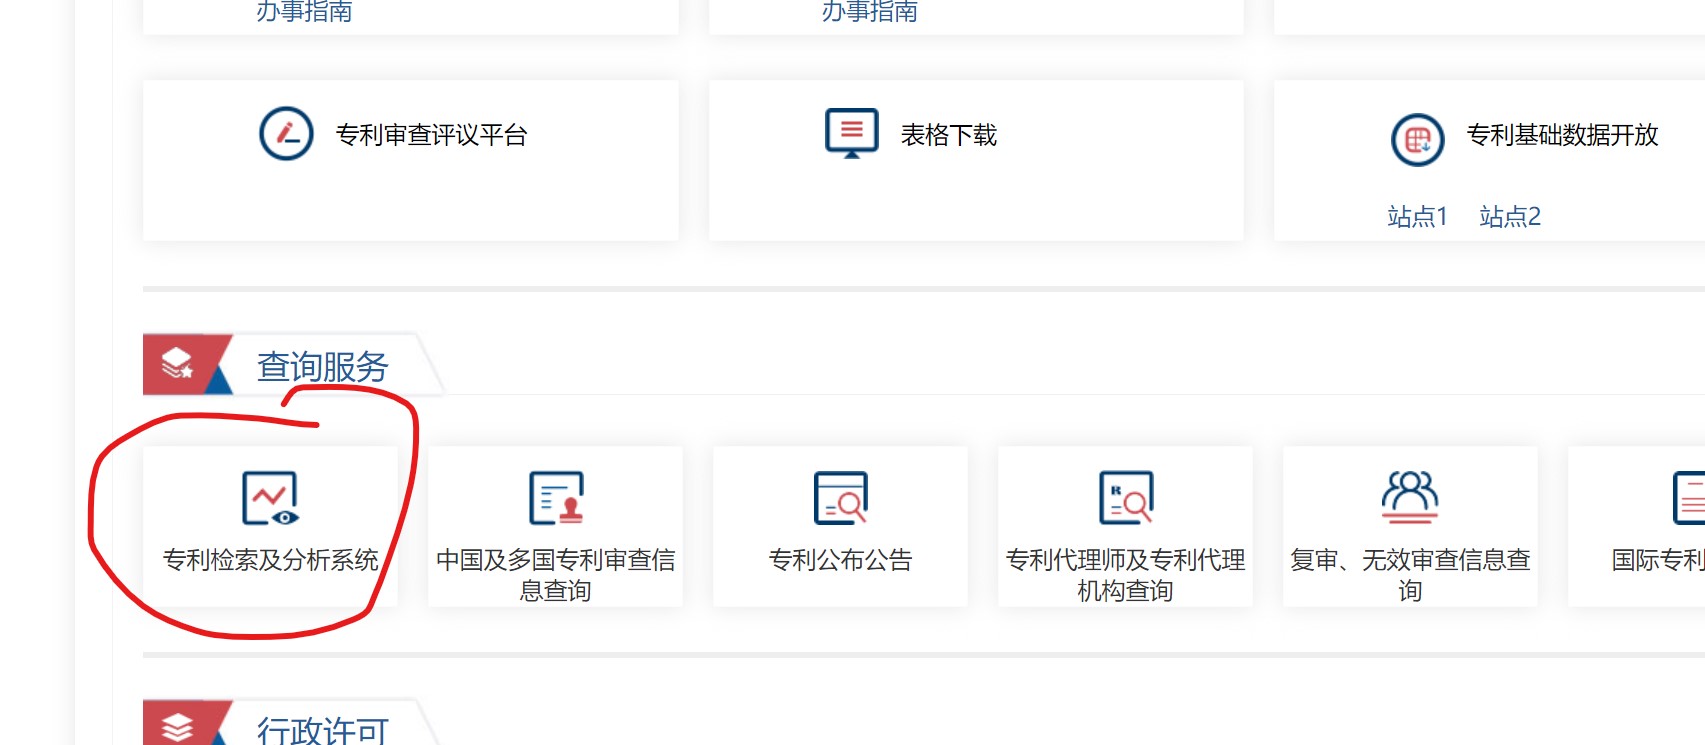Click the 专利代理师及专利代理机构查询 icon
The height and width of the screenshot is (745, 1705).
[1126, 498]
